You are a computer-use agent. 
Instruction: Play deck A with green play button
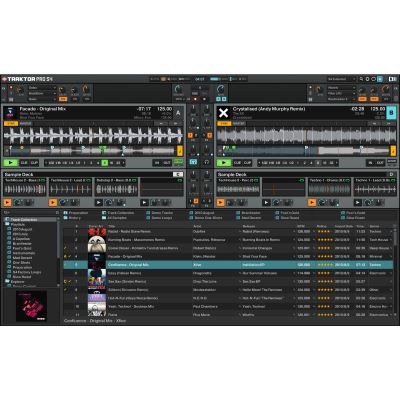pos(11,163)
